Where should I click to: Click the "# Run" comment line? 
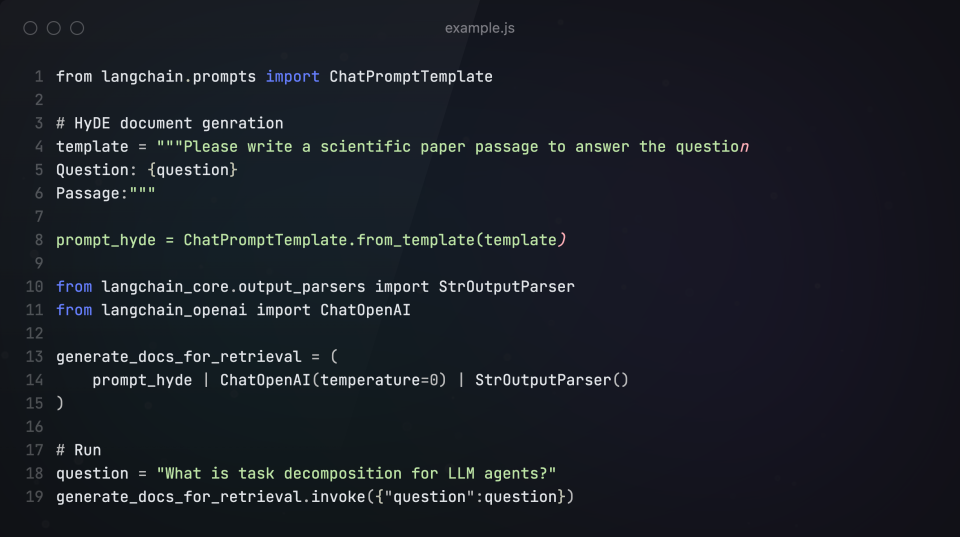[x=79, y=450]
